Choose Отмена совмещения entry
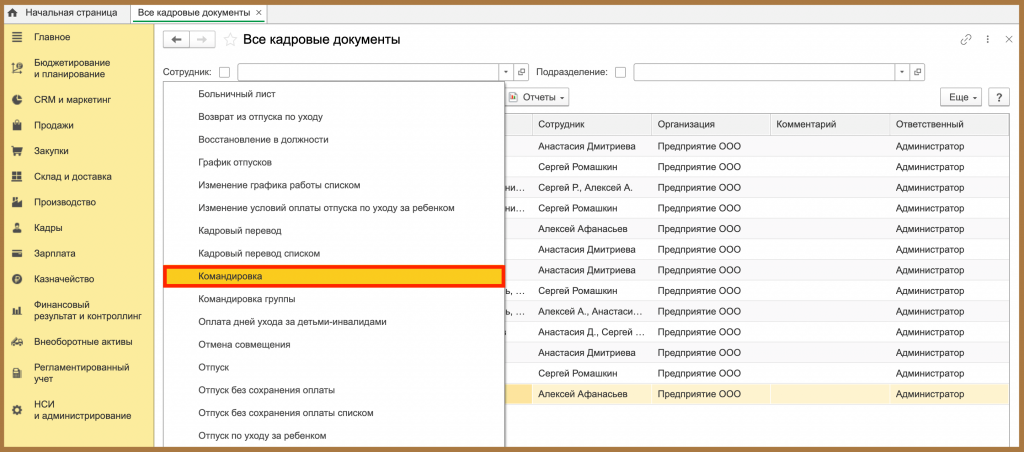 [x=334, y=344]
